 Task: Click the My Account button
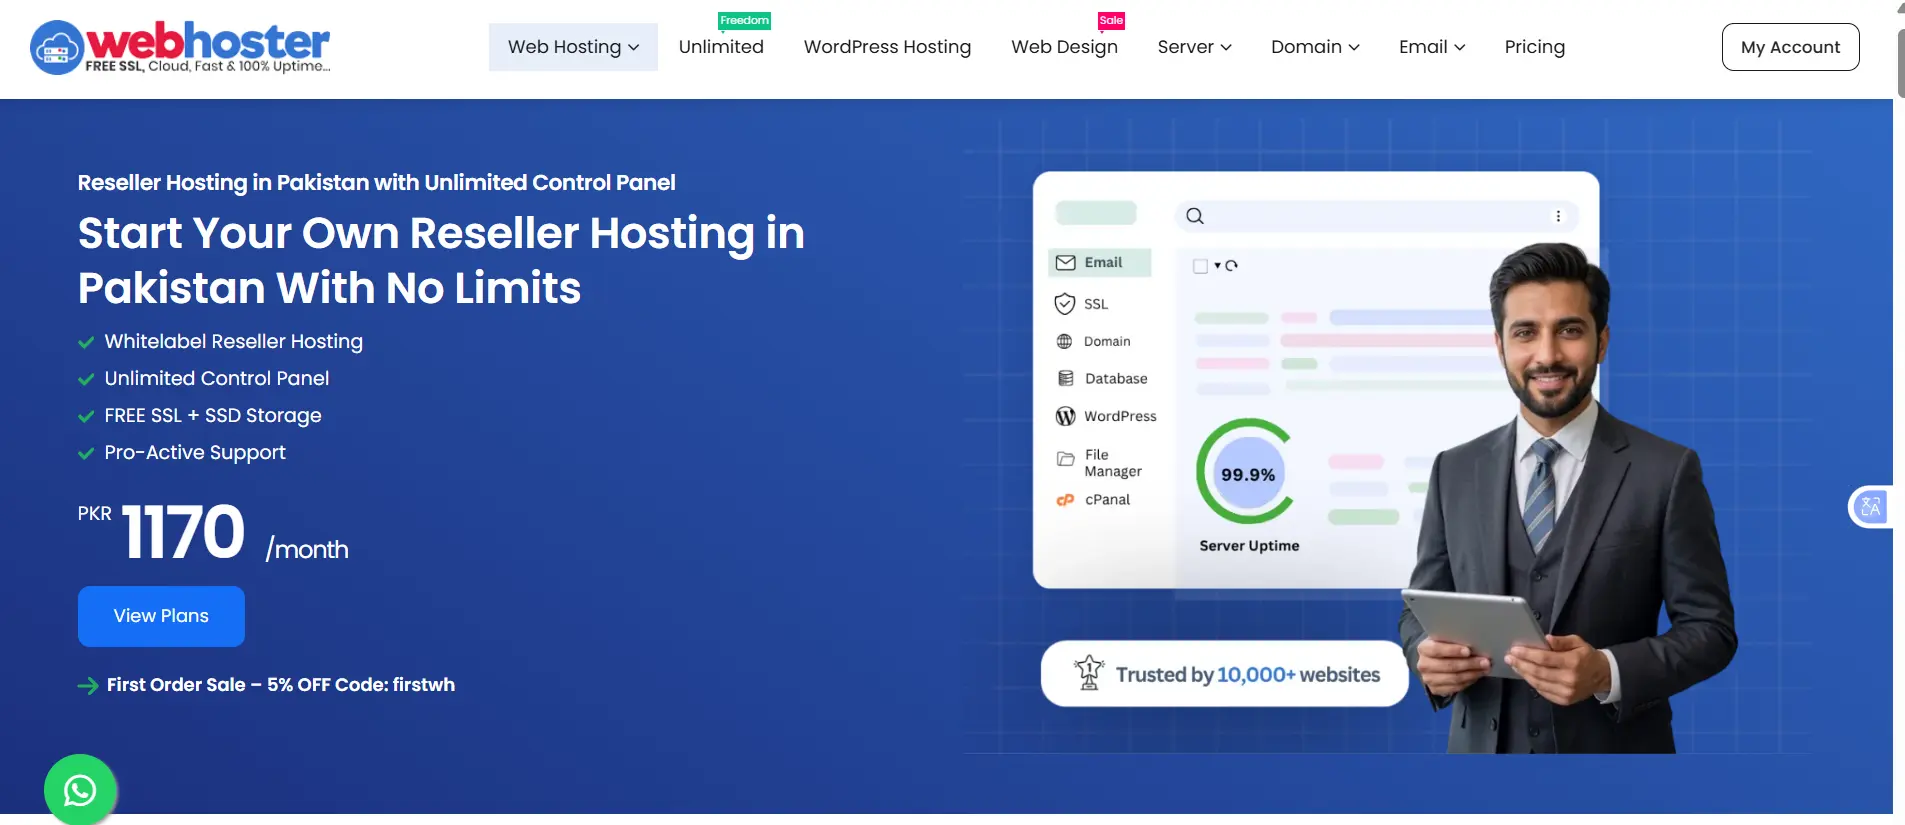[x=1790, y=47]
